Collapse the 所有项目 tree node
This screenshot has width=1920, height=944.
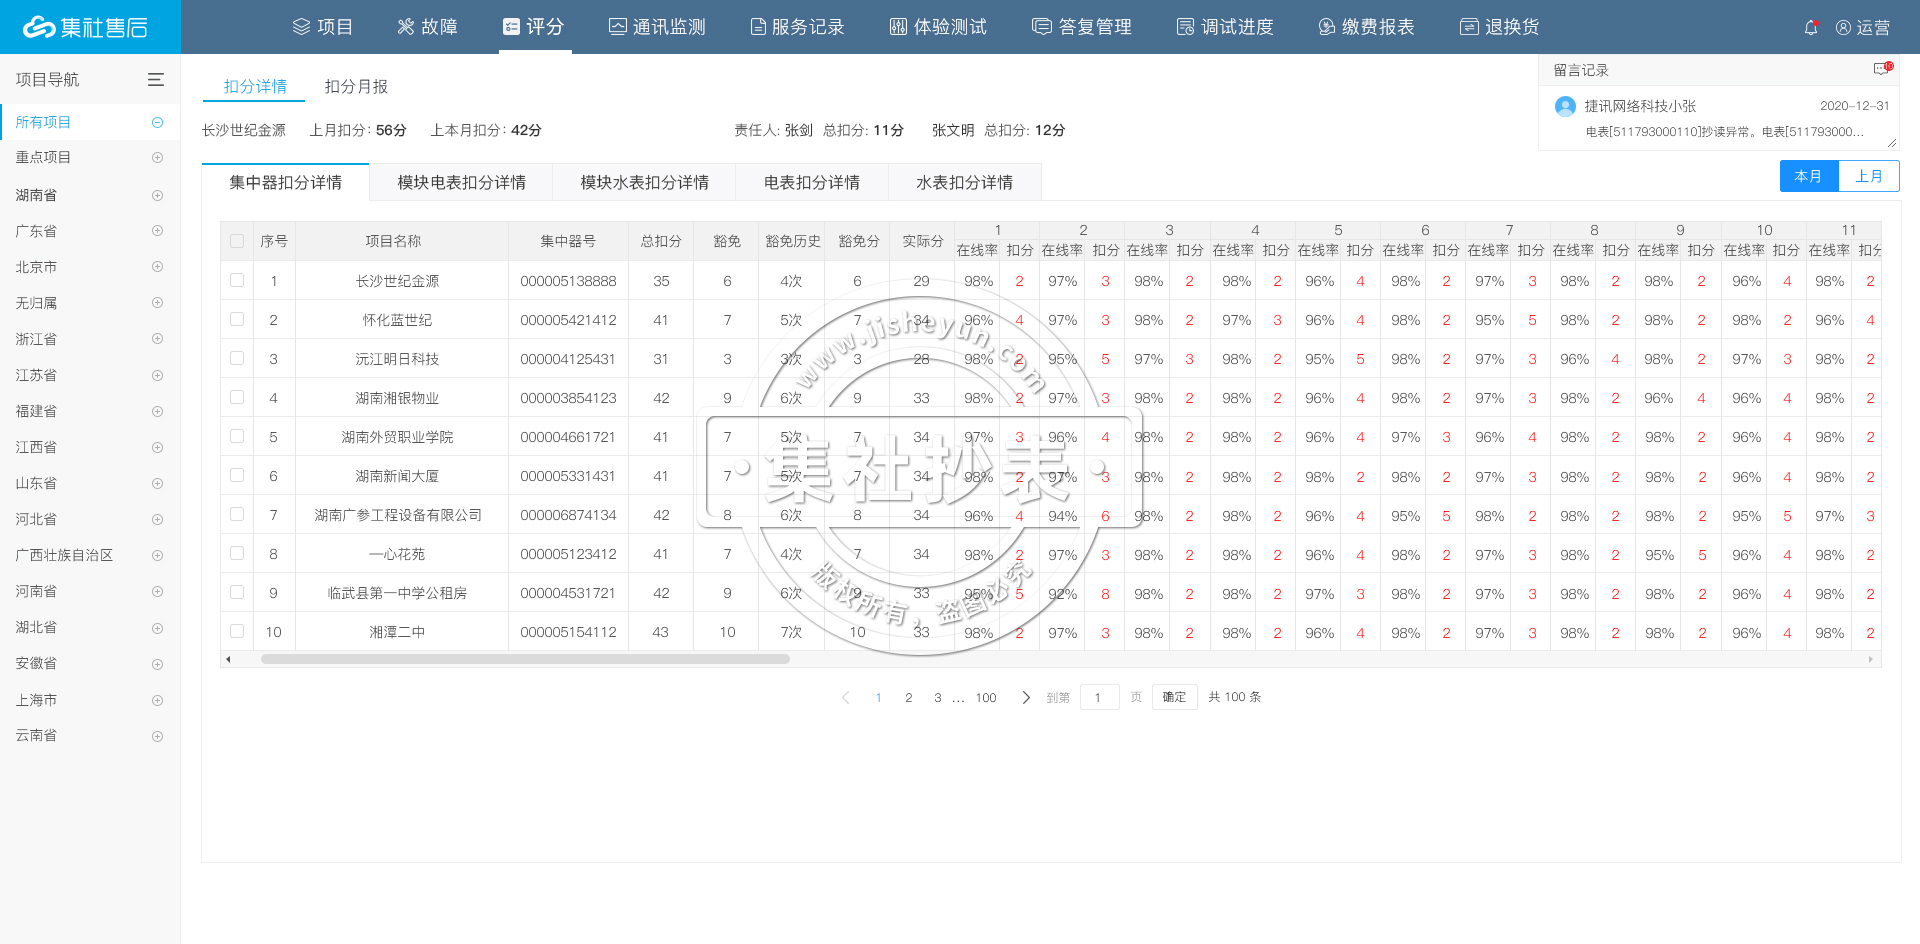click(157, 122)
